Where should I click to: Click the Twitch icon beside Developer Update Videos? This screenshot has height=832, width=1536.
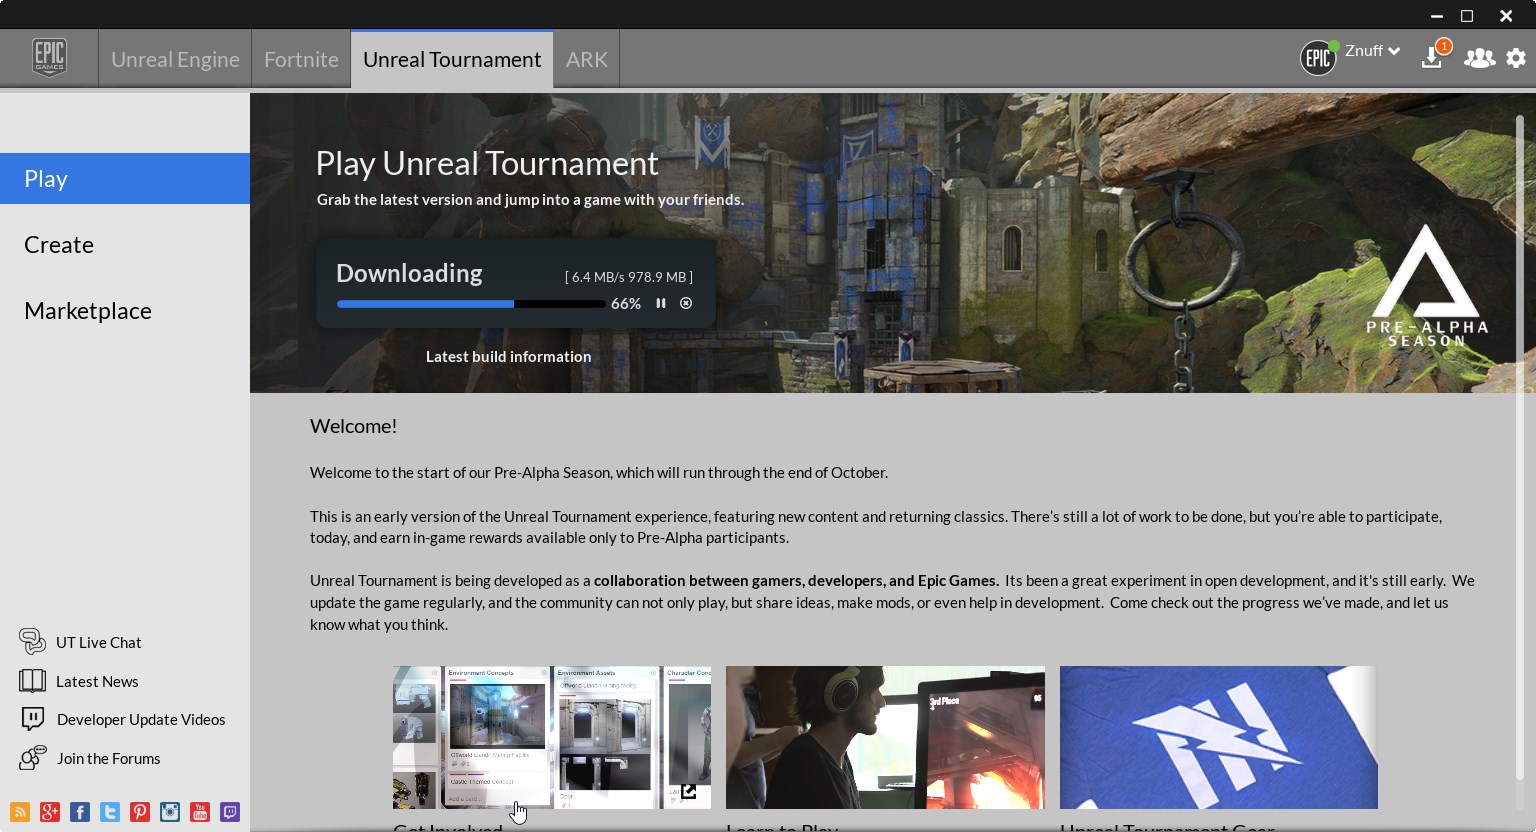[x=32, y=719]
